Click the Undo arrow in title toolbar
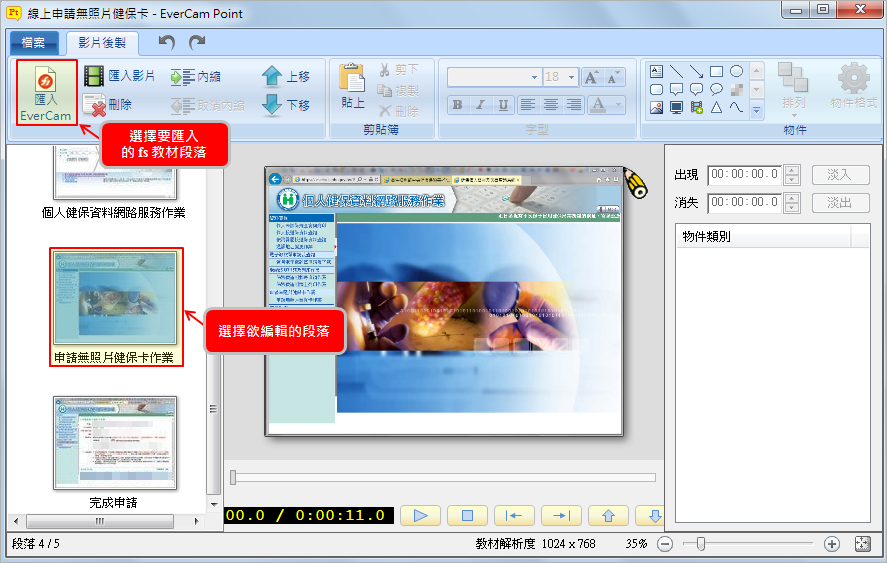This screenshot has height=563, width=887. click(x=167, y=42)
